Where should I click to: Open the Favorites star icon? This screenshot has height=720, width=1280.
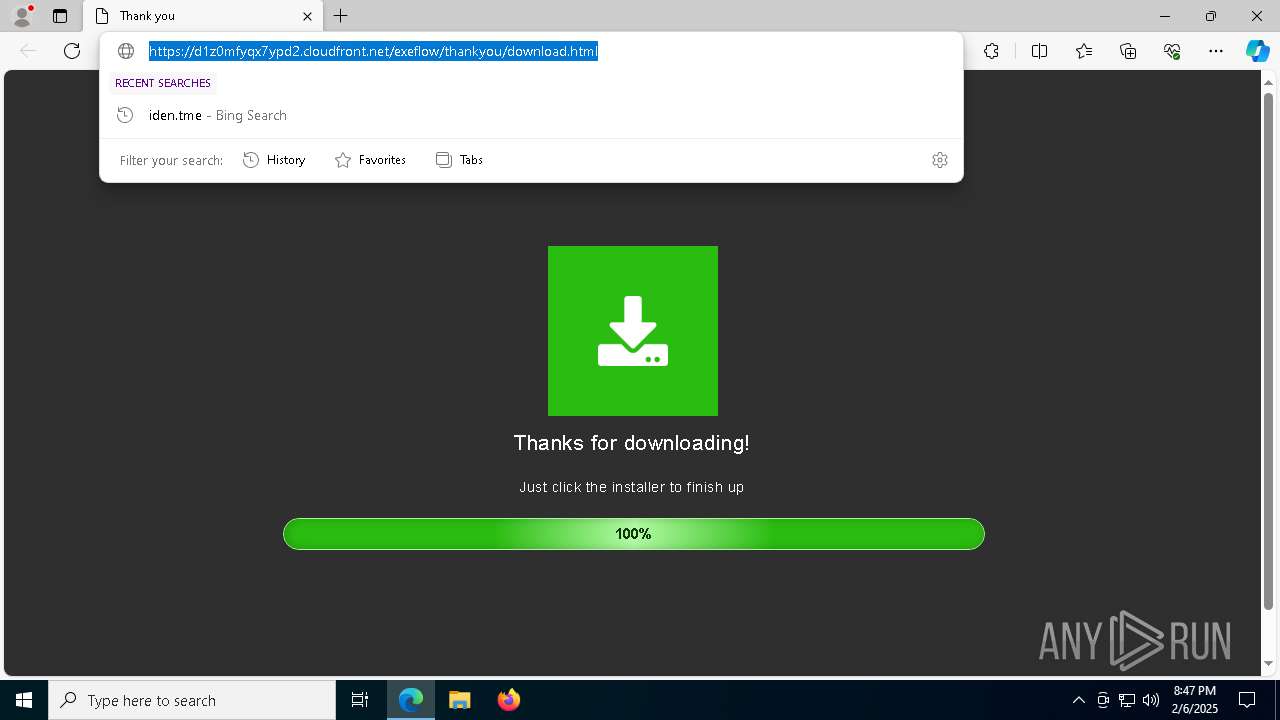pos(1084,51)
